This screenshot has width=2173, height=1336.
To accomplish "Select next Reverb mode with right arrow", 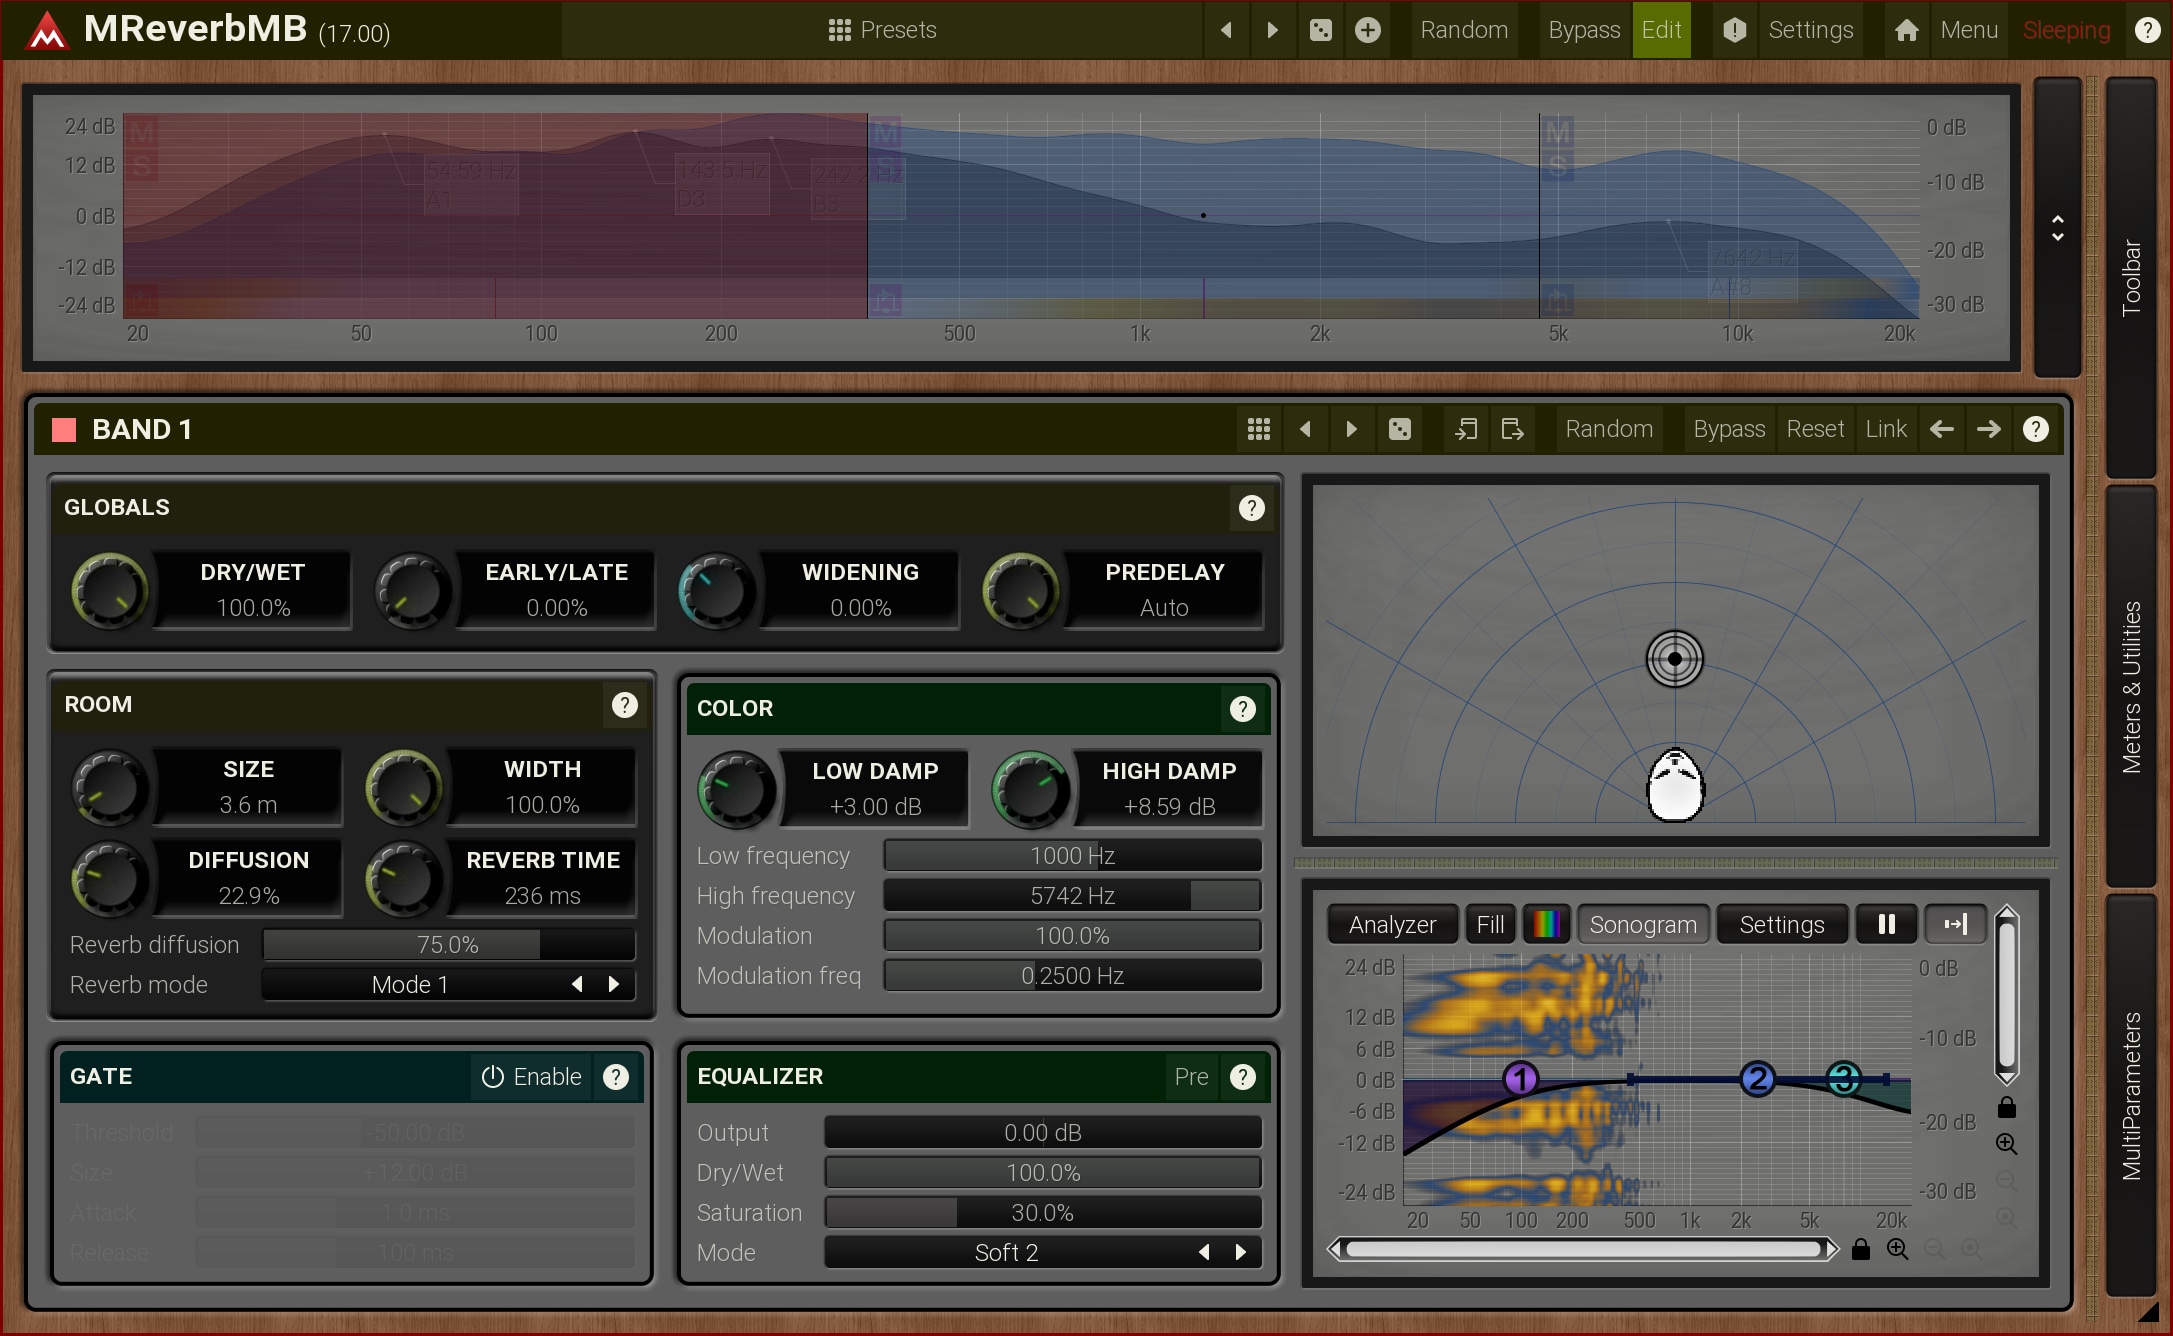I will pyautogui.click(x=614, y=984).
